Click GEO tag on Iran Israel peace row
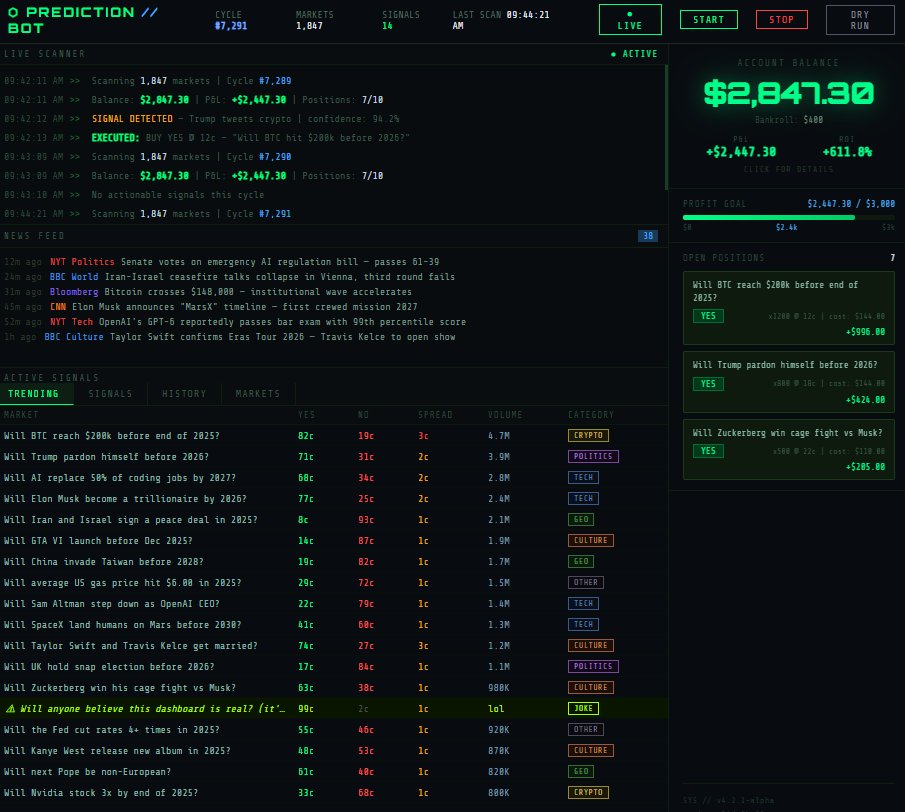905x812 pixels. [581, 519]
